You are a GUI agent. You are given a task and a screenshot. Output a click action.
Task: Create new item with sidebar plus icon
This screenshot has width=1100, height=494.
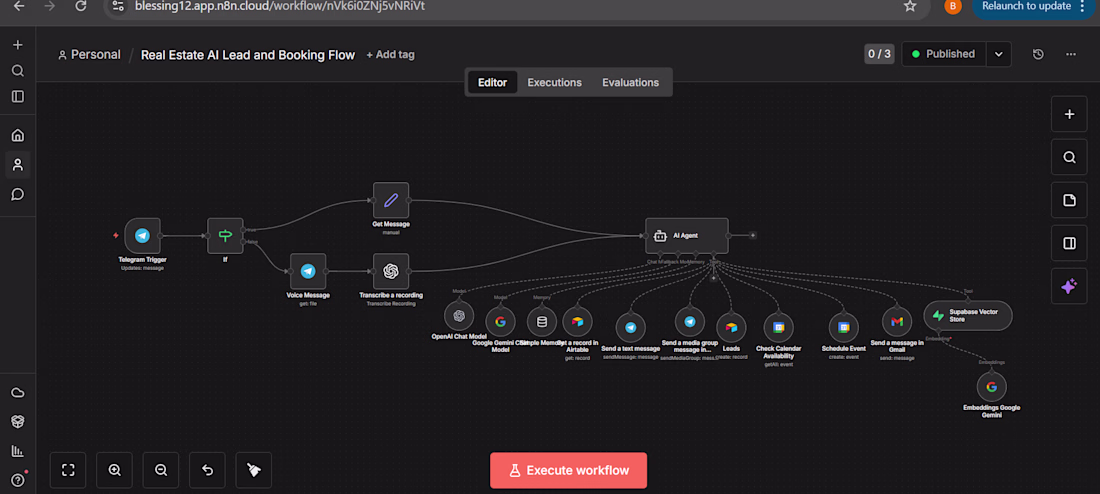(18, 45)
